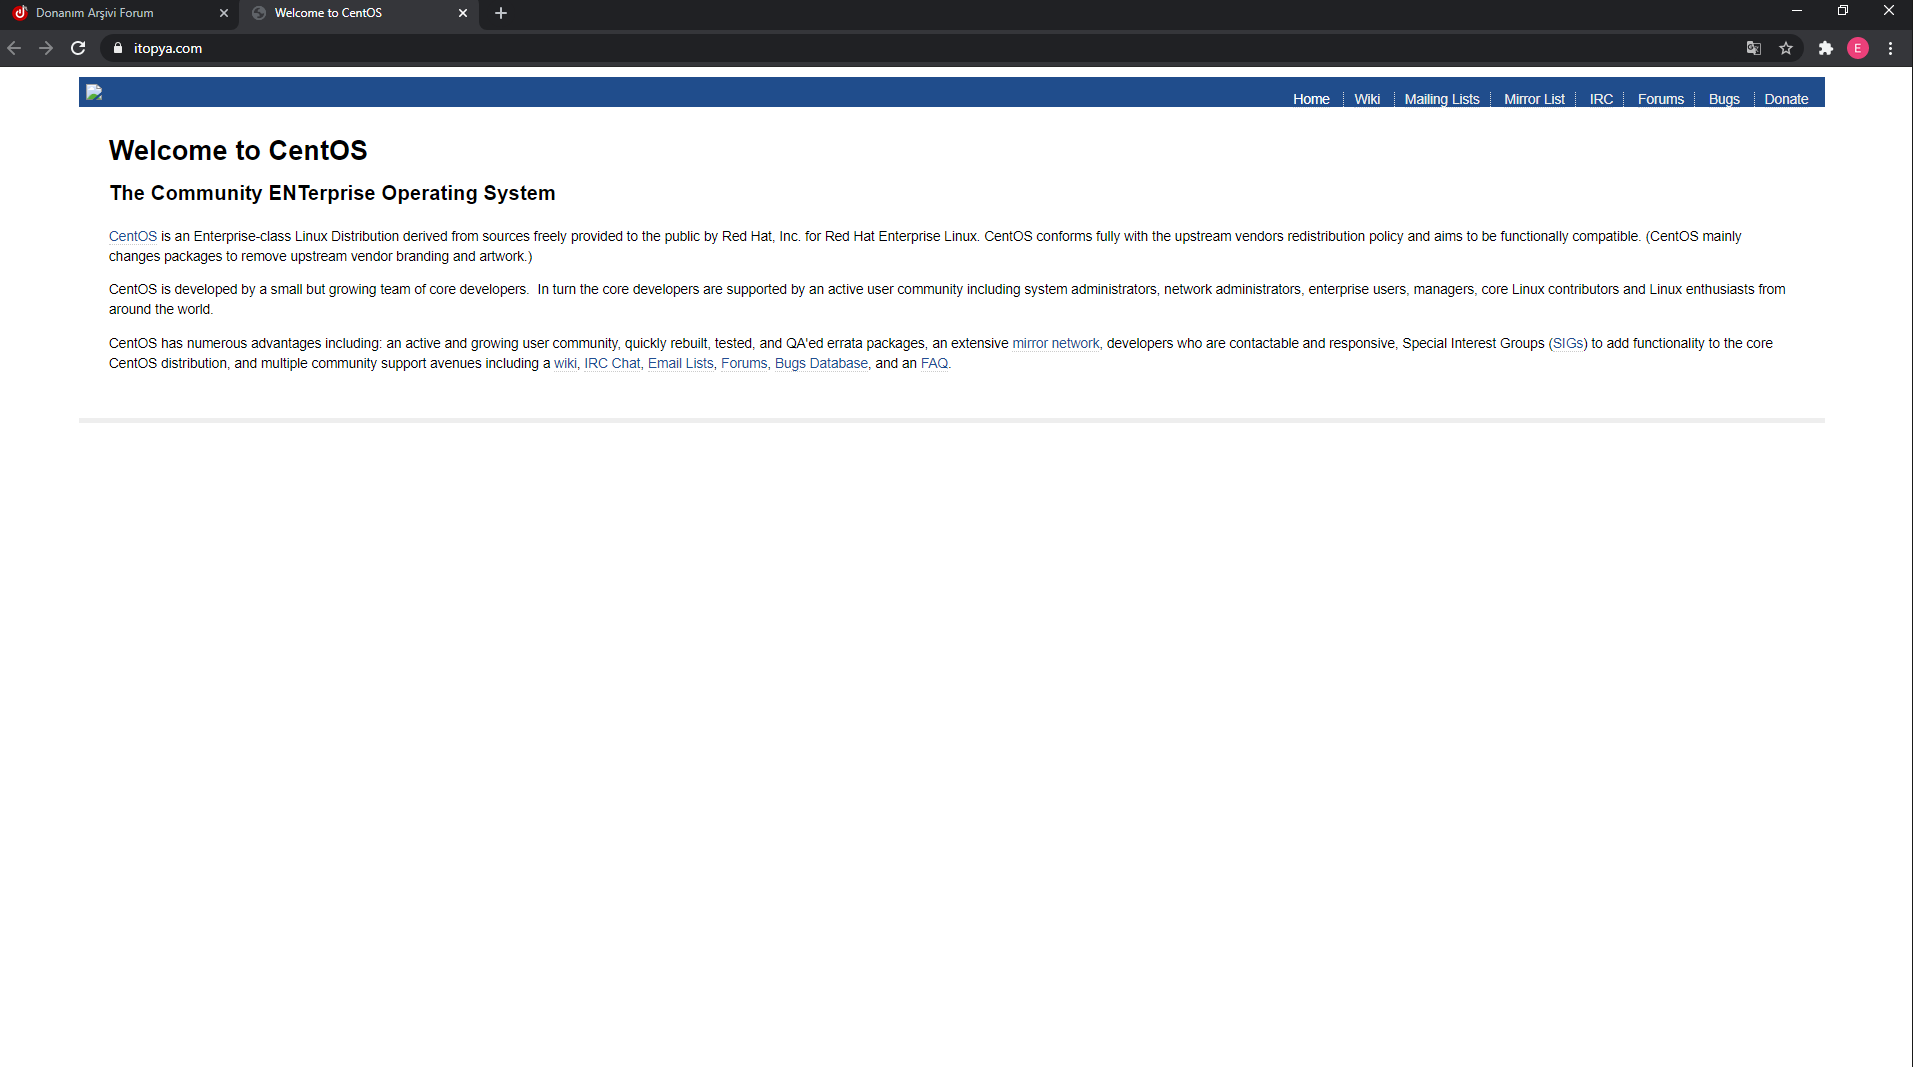Screen dimensions: 1913x1067
Task: Open site security info via the padlock
Action: 117,48
